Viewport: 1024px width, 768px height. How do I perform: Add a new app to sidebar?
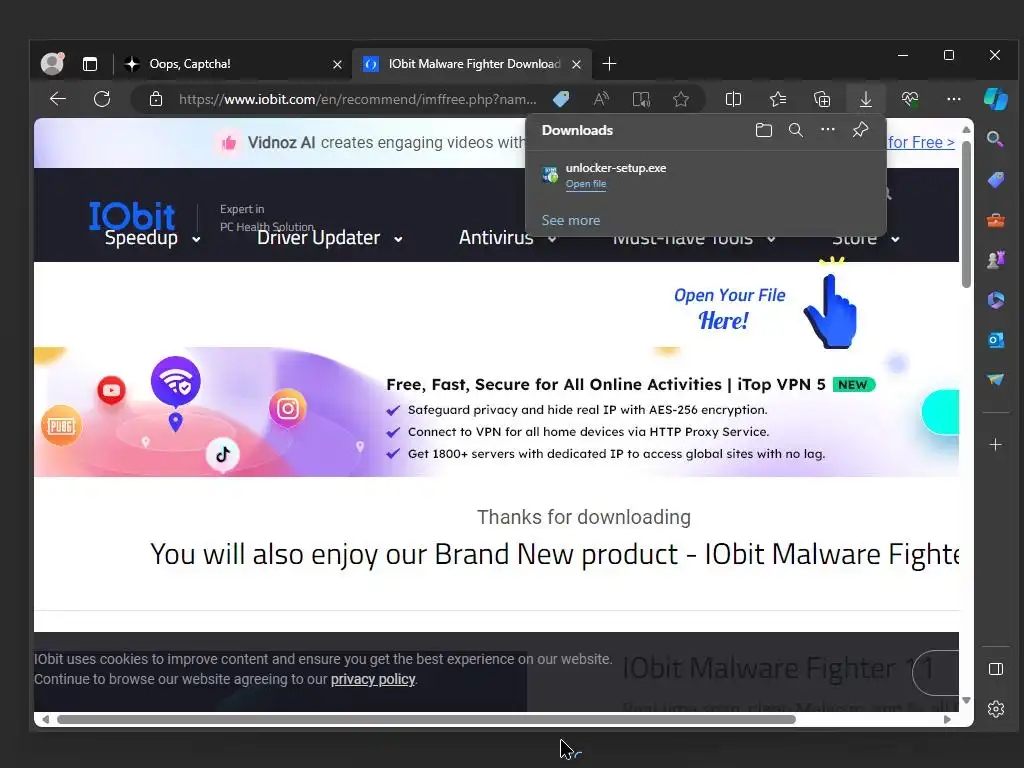click(x=995, y=445)
